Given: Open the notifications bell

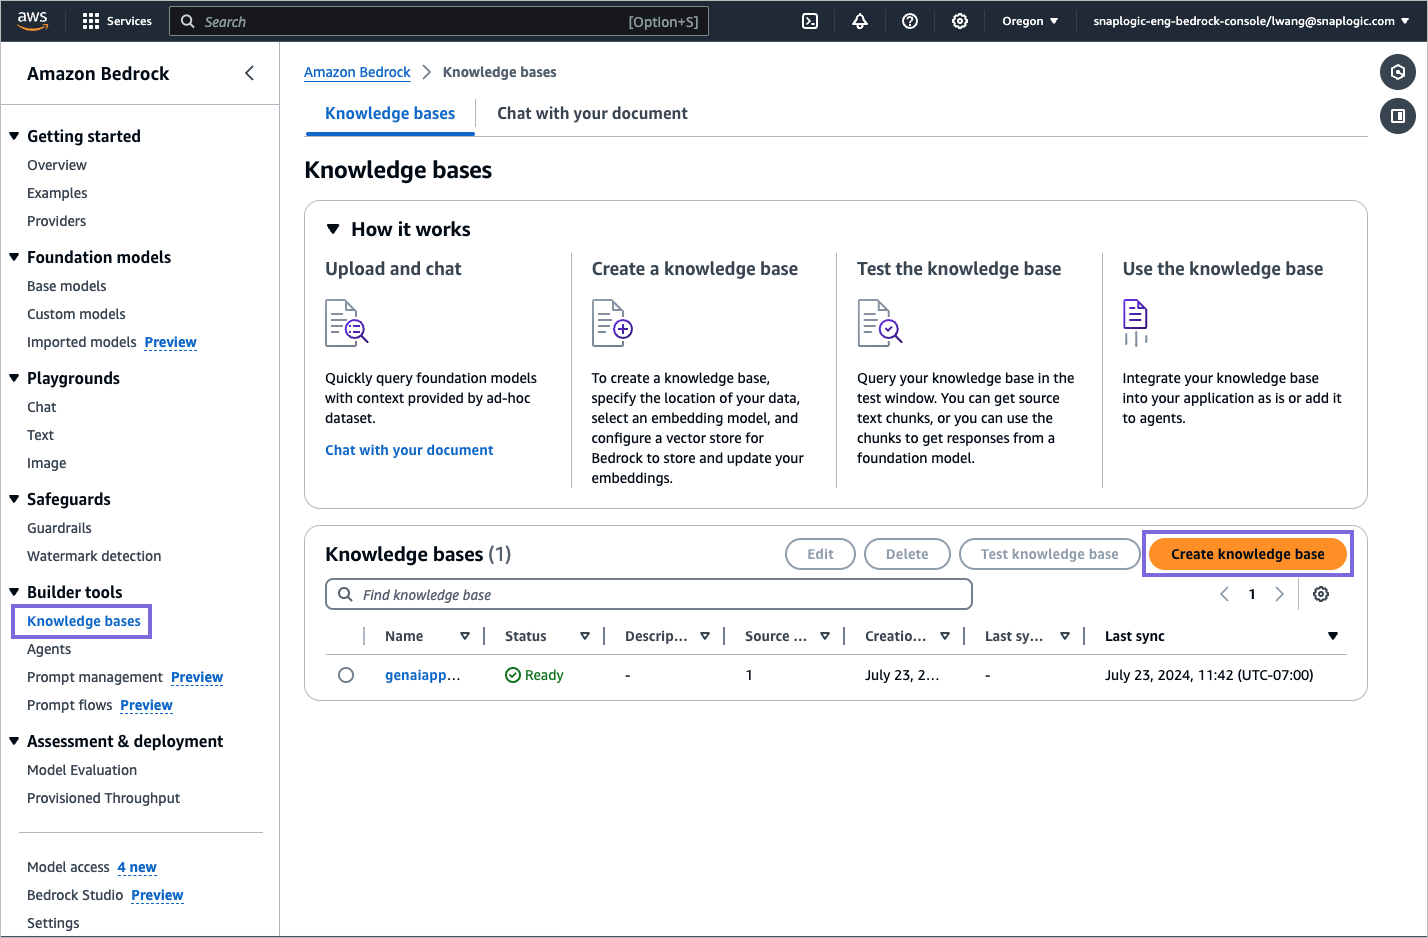Looking at the screenshot, I should [x=860, y=20].
